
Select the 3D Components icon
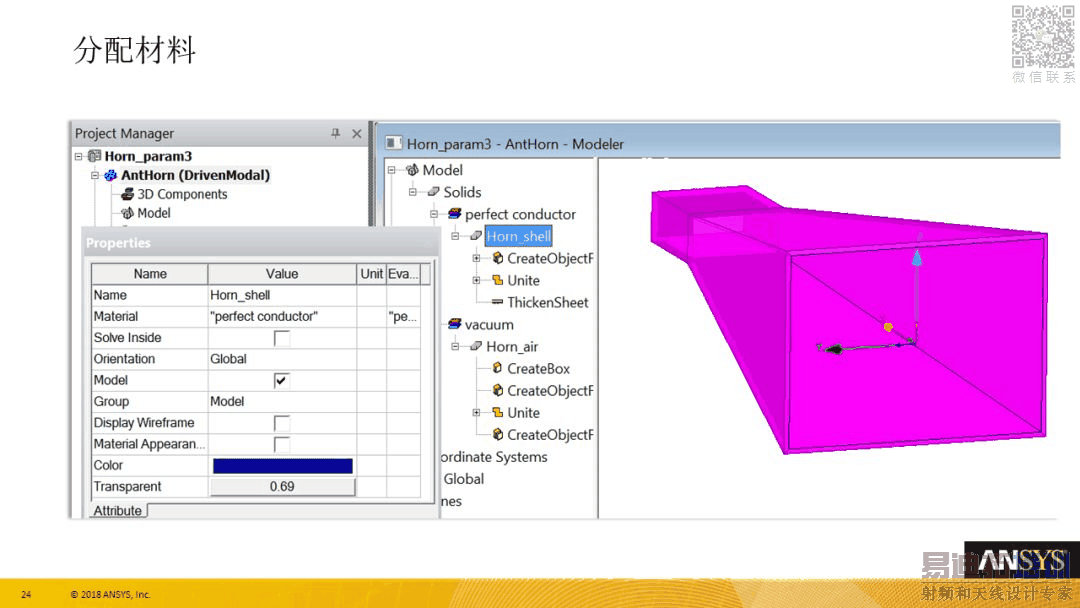127,194
